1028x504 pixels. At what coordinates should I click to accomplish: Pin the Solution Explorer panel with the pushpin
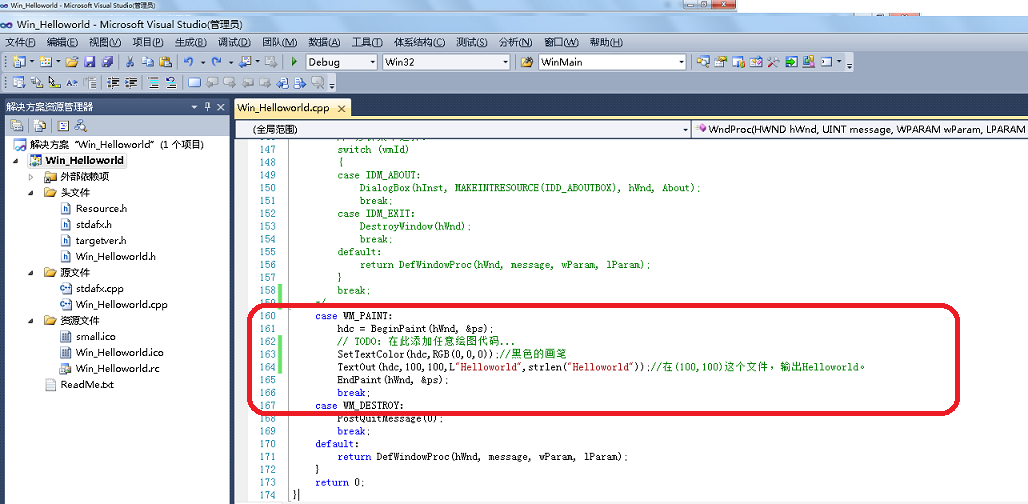208,107
